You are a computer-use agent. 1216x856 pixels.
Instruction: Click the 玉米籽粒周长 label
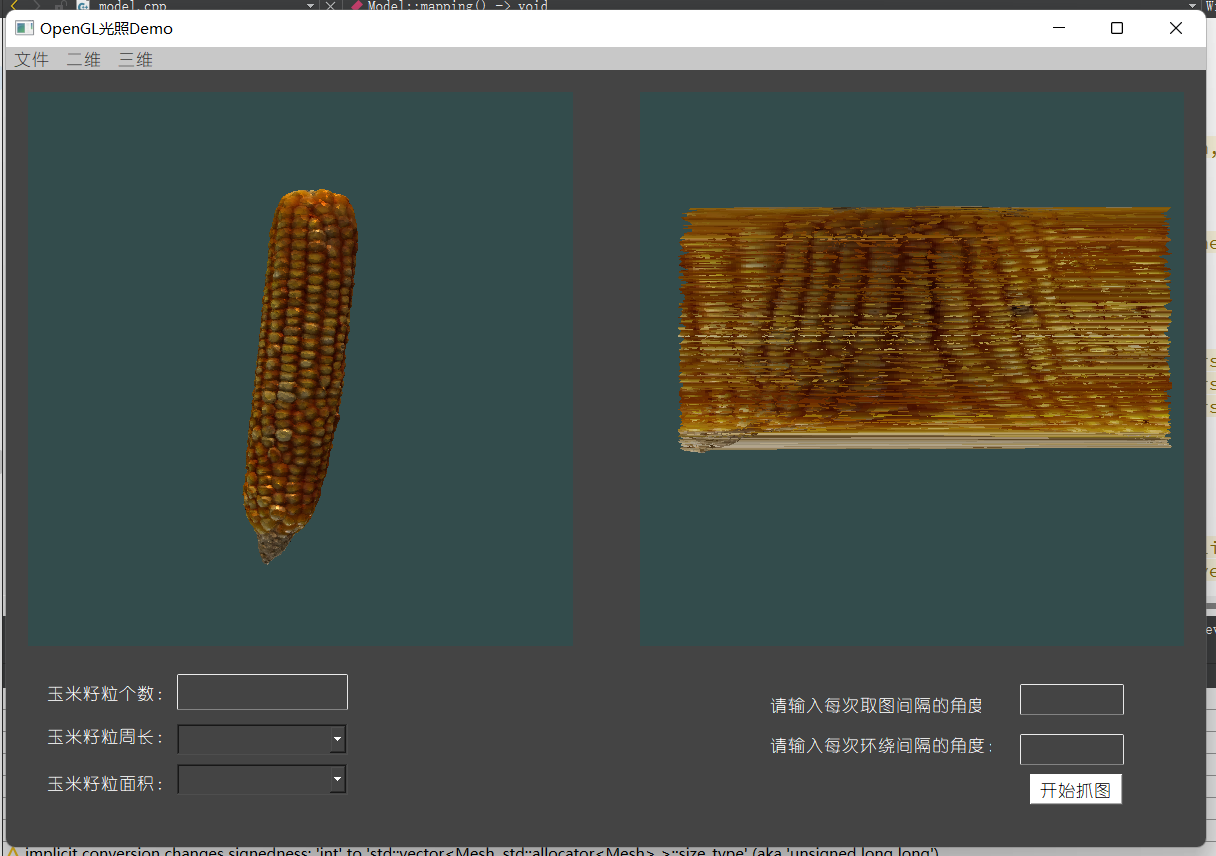106,738
